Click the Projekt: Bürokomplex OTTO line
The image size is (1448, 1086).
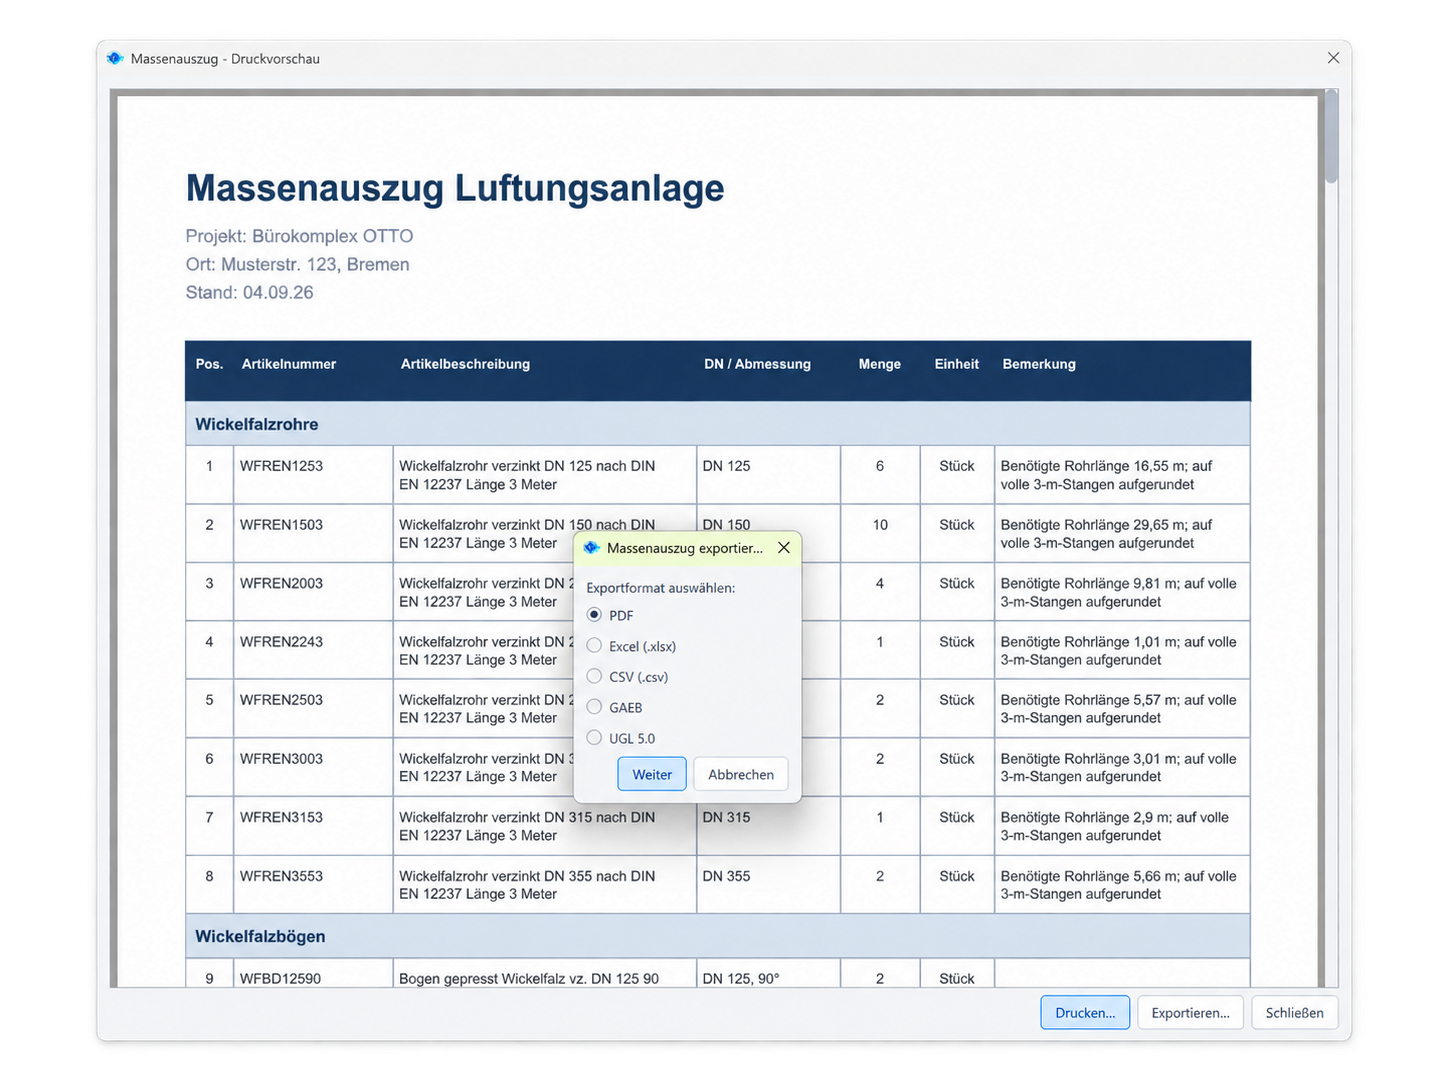pos(299,236)
